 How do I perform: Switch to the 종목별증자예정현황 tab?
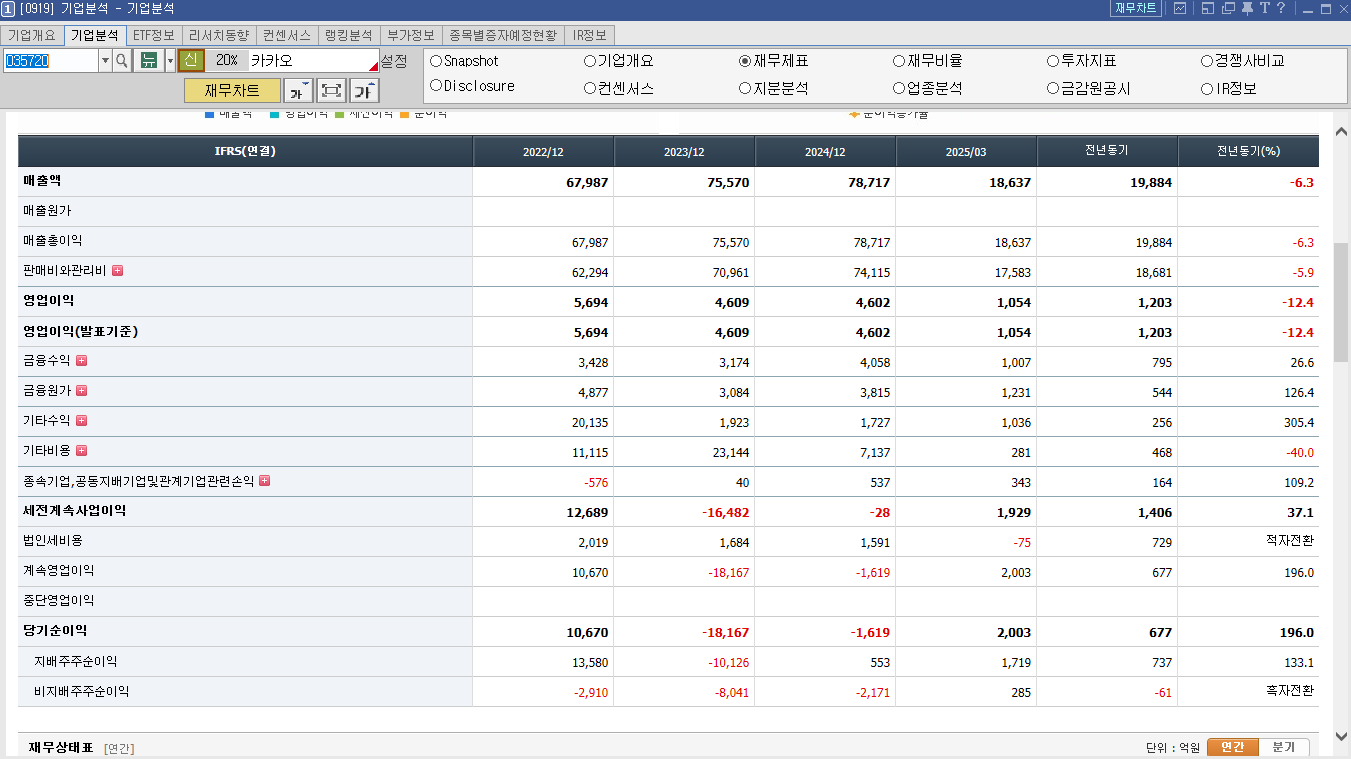(x=503, y=35)
